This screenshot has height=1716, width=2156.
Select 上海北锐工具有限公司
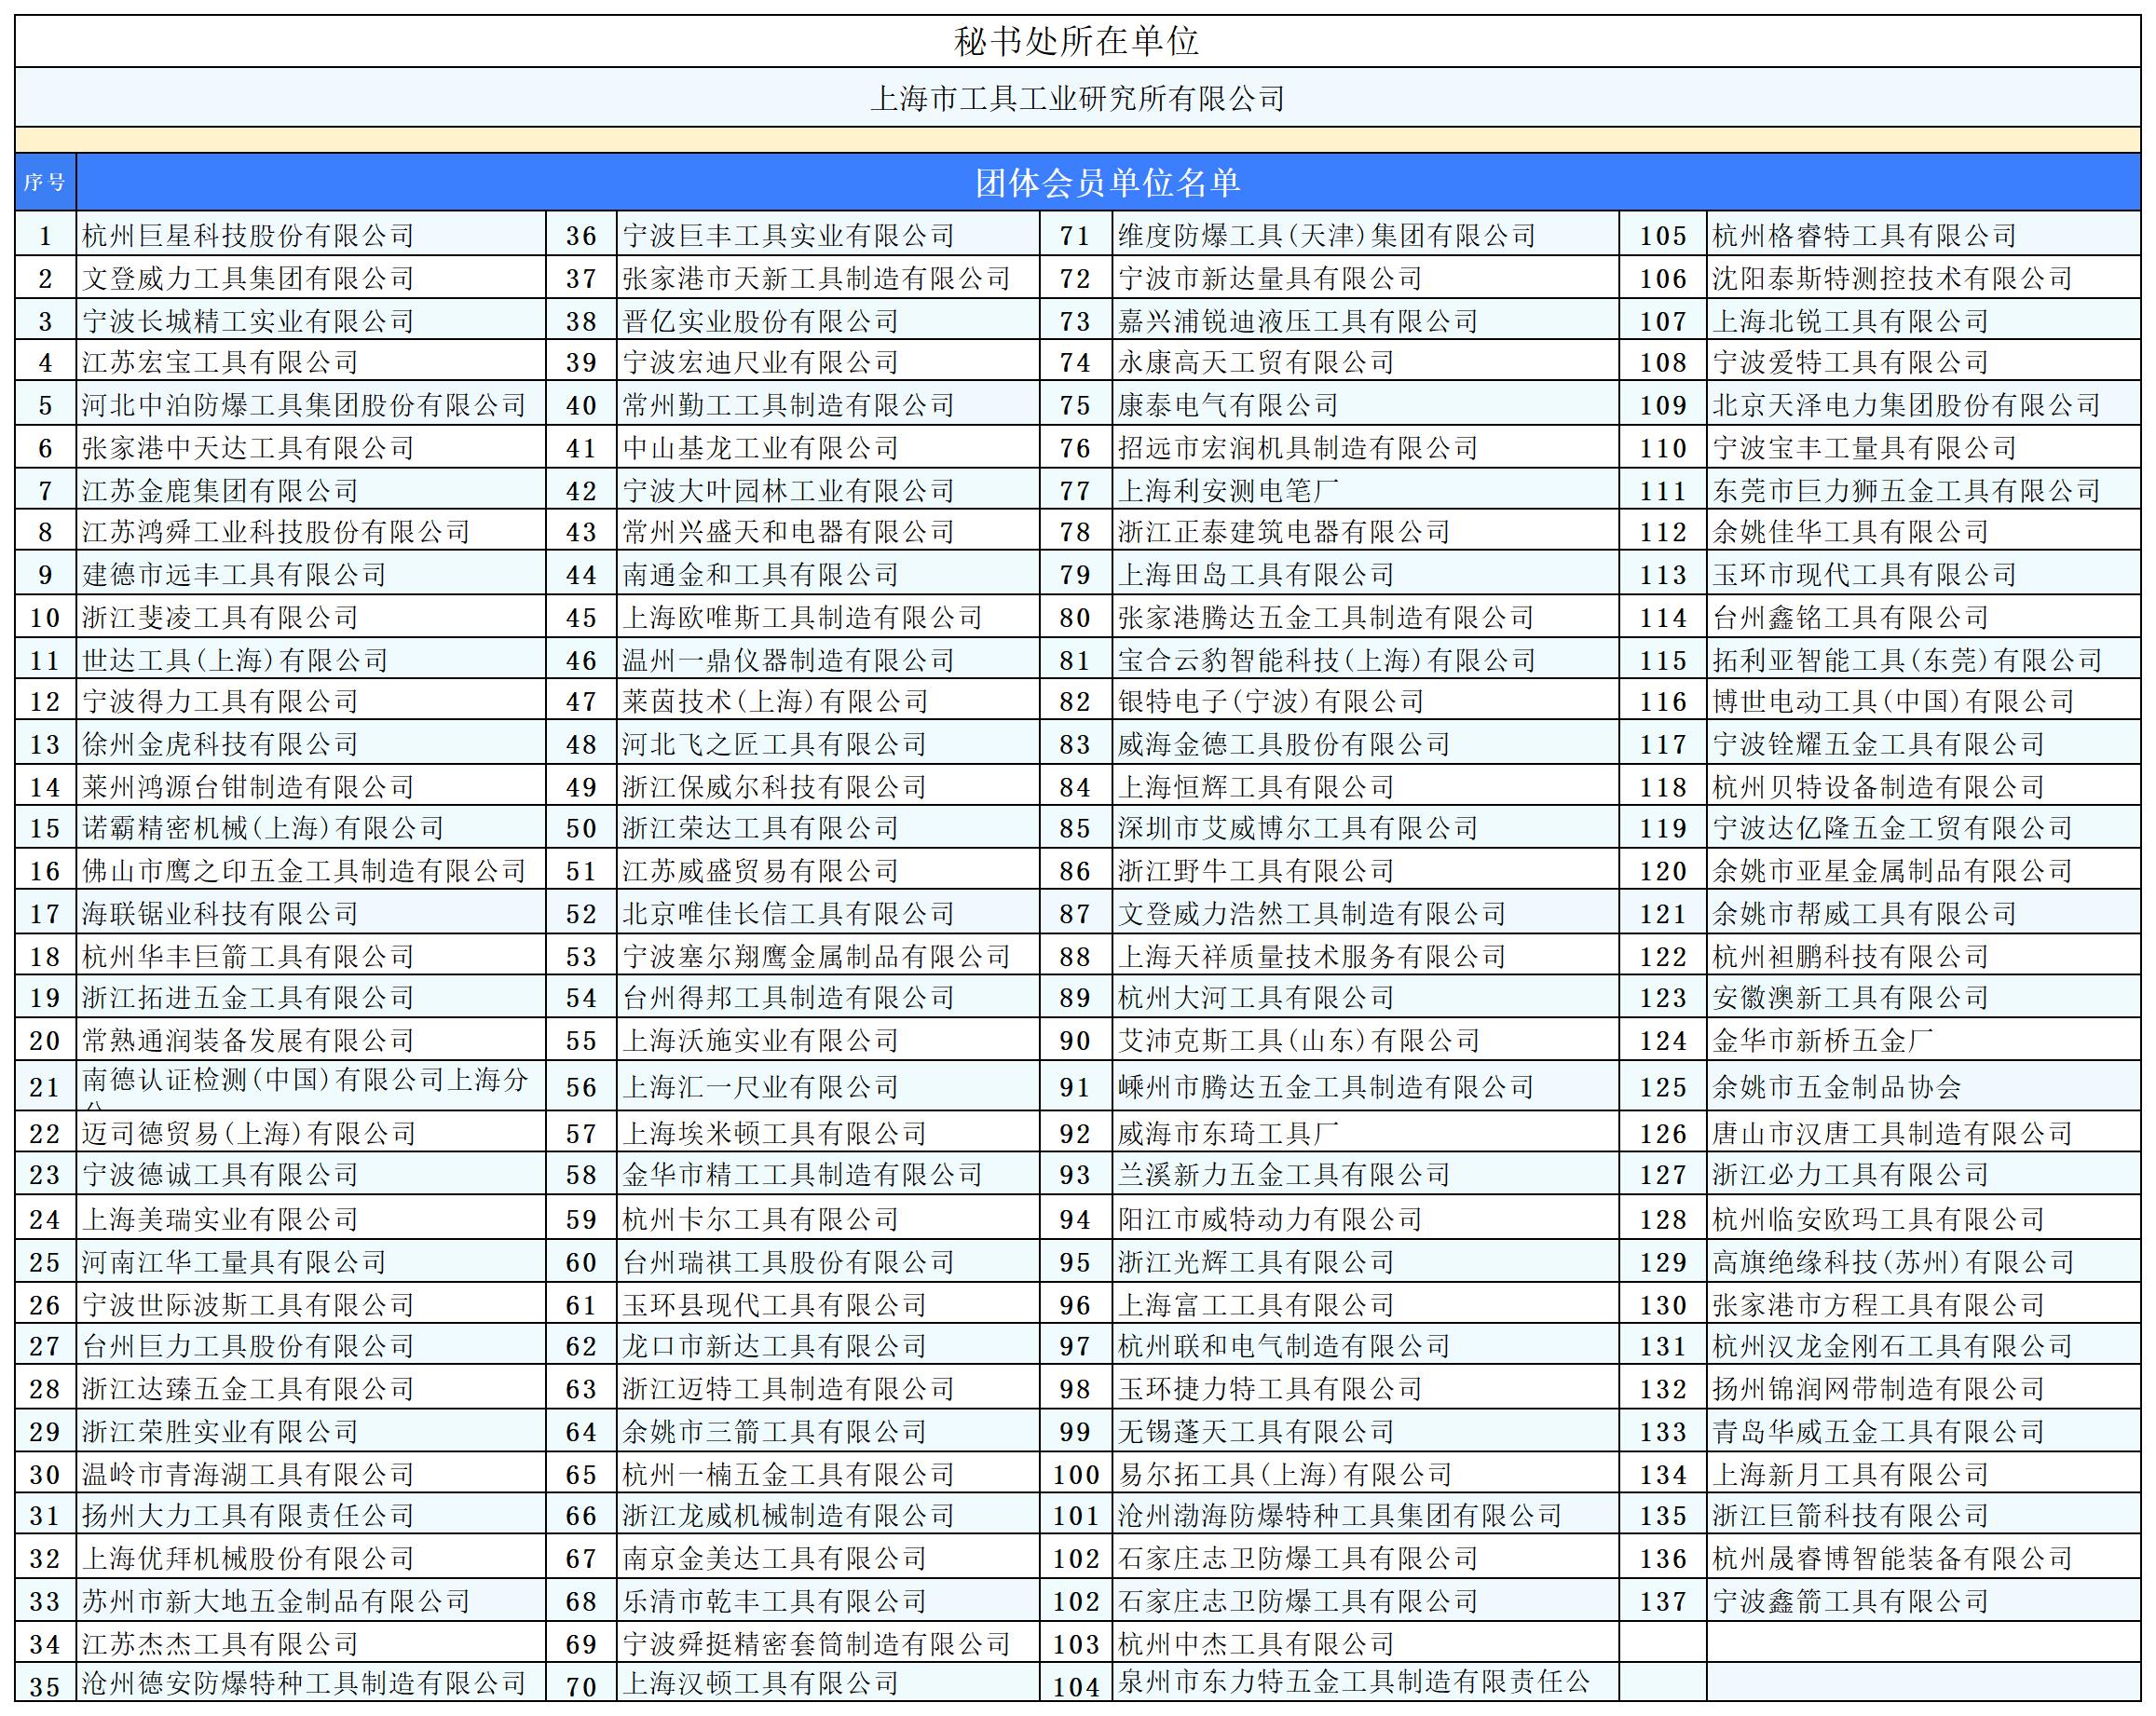[1851, 321]
